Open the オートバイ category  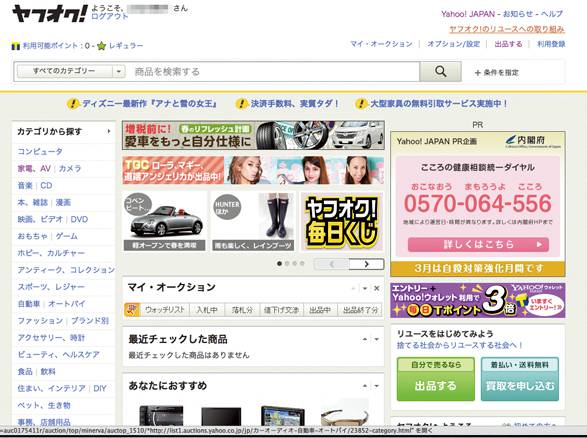(x=67, y=304)
